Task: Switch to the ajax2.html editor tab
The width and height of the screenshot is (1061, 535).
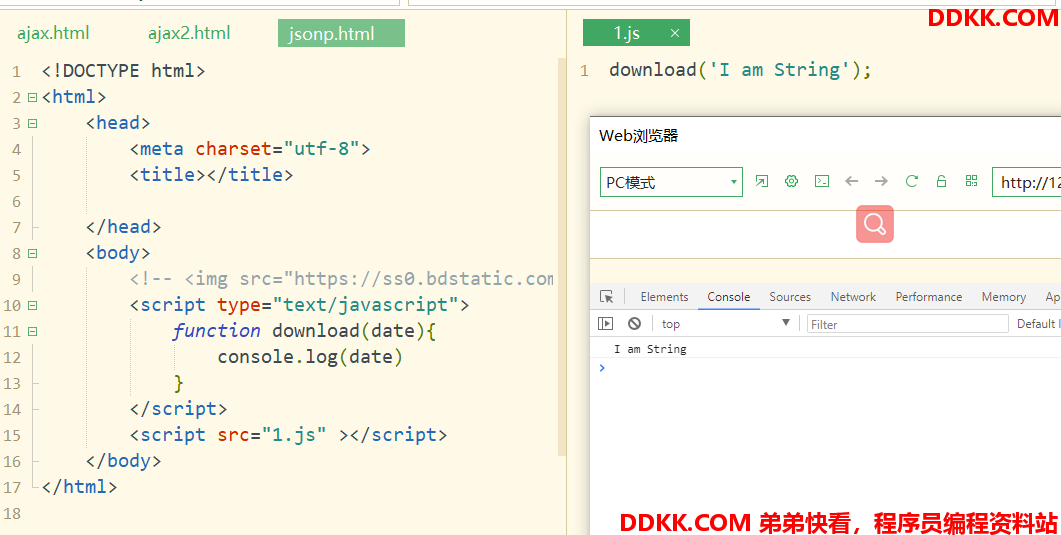Action: click(x=189, y=33)
